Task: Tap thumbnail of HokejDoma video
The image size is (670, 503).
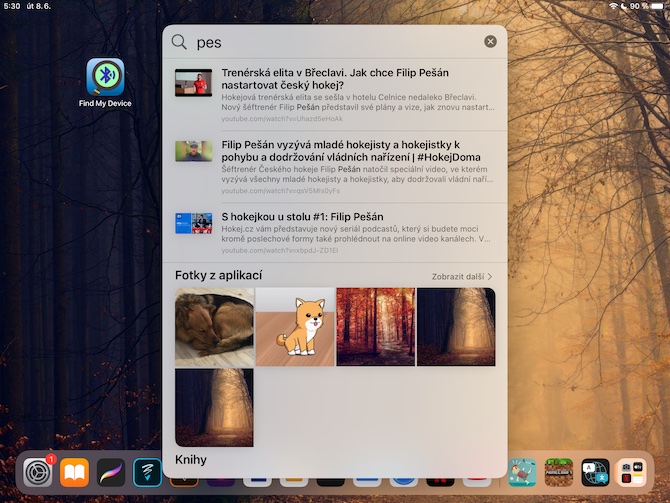Action: coord(194,151)
